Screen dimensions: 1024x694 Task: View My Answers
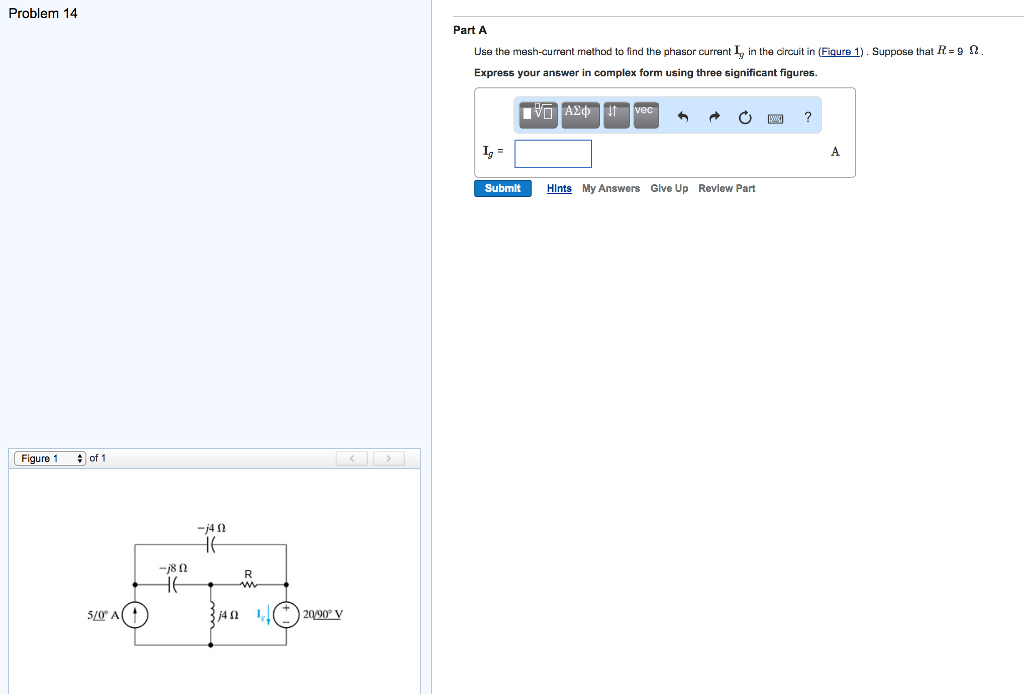point(611,188)
